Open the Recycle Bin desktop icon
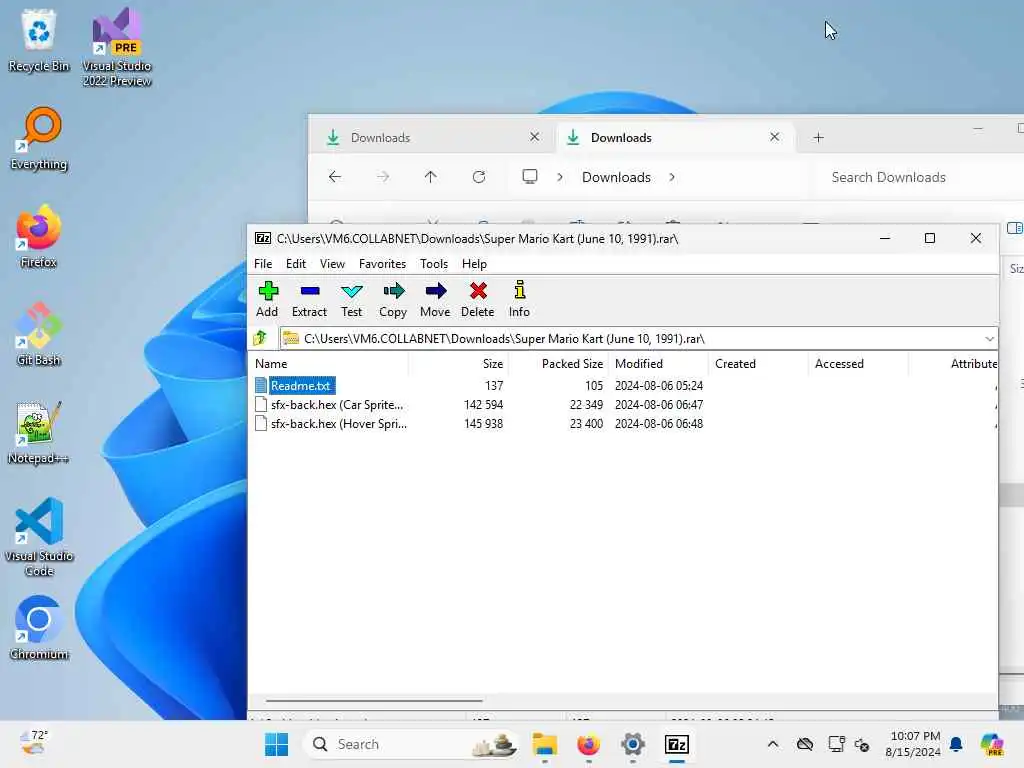Screen dimensions: 1024x768 pyautogui.click(x=39, y=40)
